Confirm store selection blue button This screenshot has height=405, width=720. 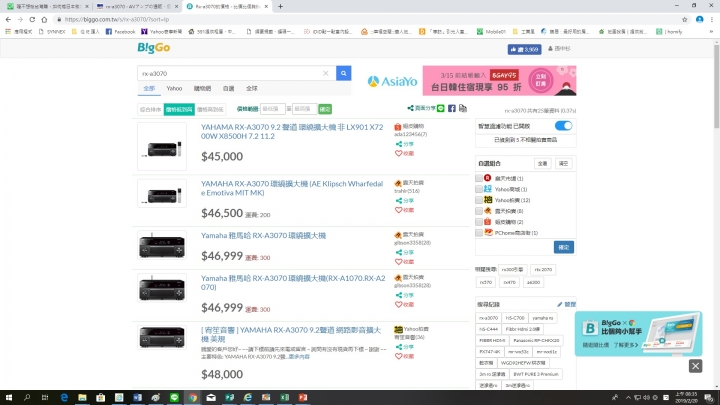click(x=563, y=248)
